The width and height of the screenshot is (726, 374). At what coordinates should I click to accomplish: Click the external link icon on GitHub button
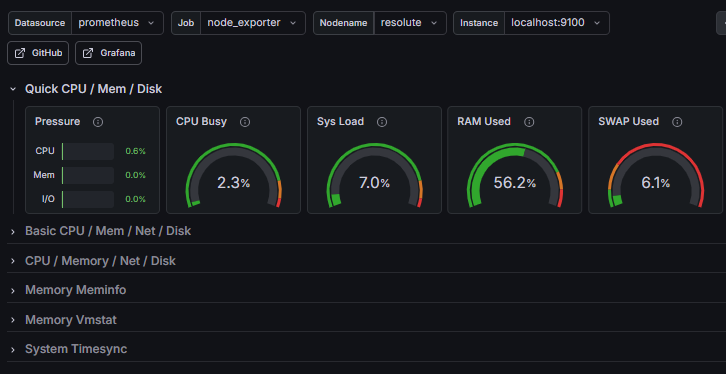tap(20, 53)
